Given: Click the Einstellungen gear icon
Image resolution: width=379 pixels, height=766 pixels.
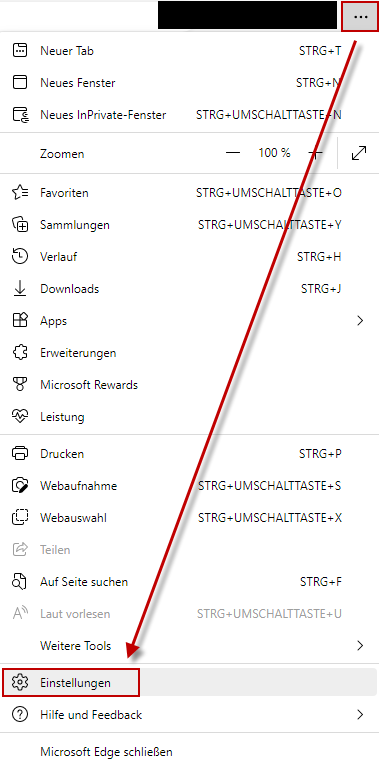Looking at the screenshot, I should 20,682.
